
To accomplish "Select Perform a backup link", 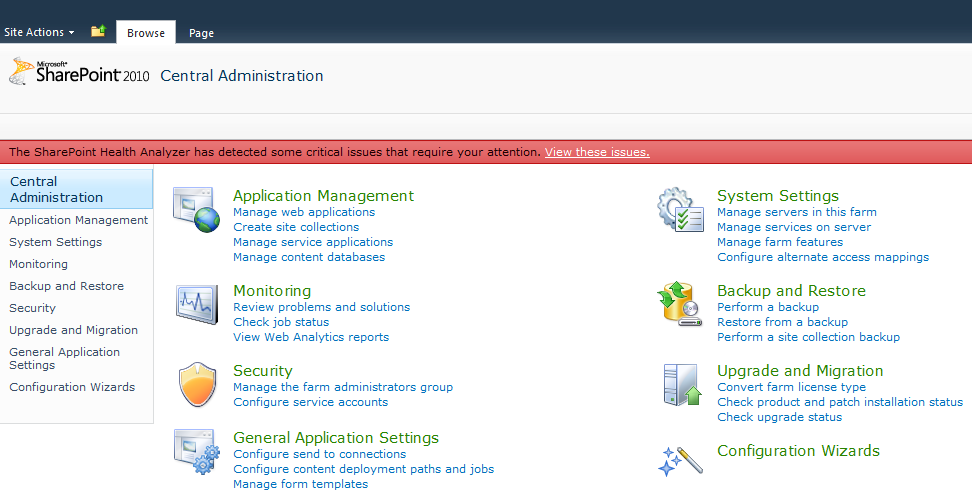I will pos(768,307).
